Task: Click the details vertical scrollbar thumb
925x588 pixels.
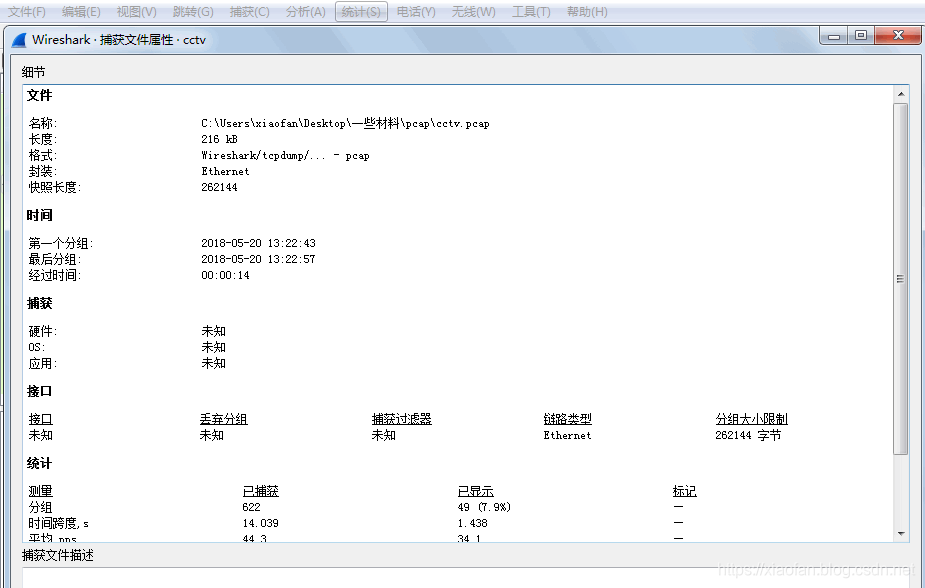Action: click(x=901, y=279)
